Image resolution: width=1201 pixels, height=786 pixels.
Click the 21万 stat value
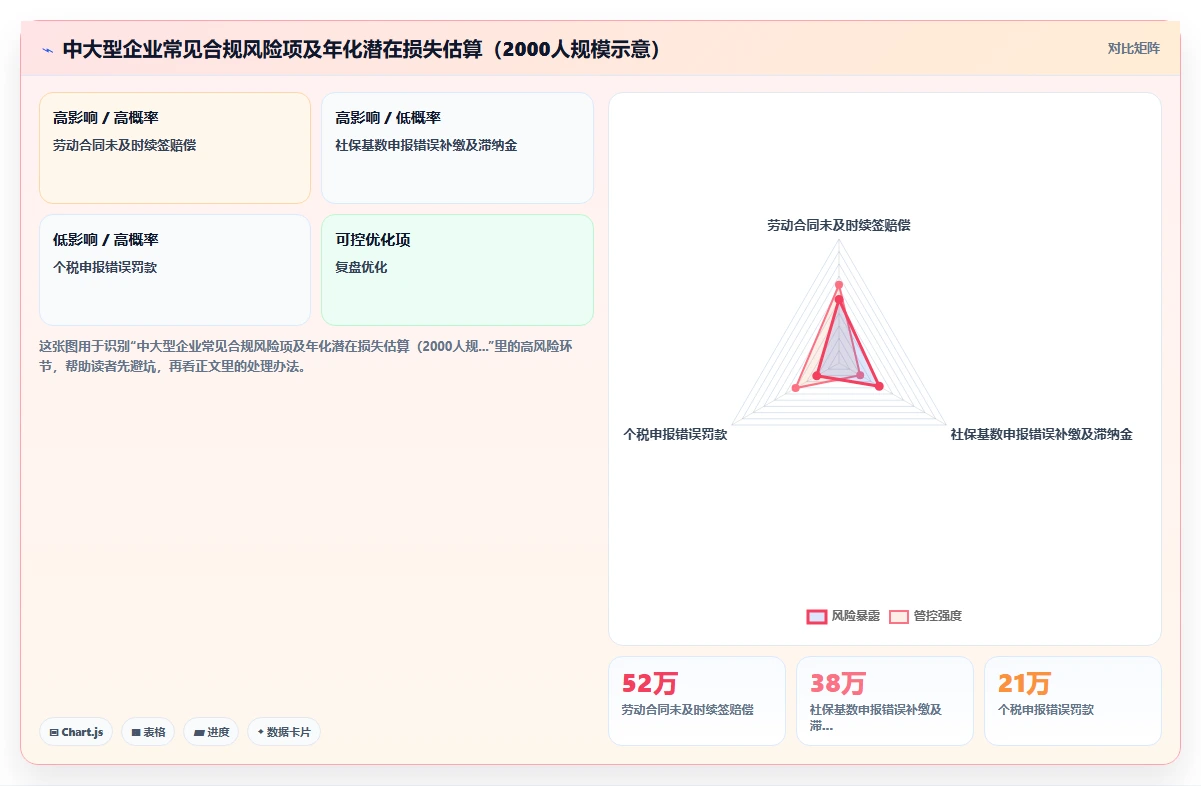[1025, 684]
